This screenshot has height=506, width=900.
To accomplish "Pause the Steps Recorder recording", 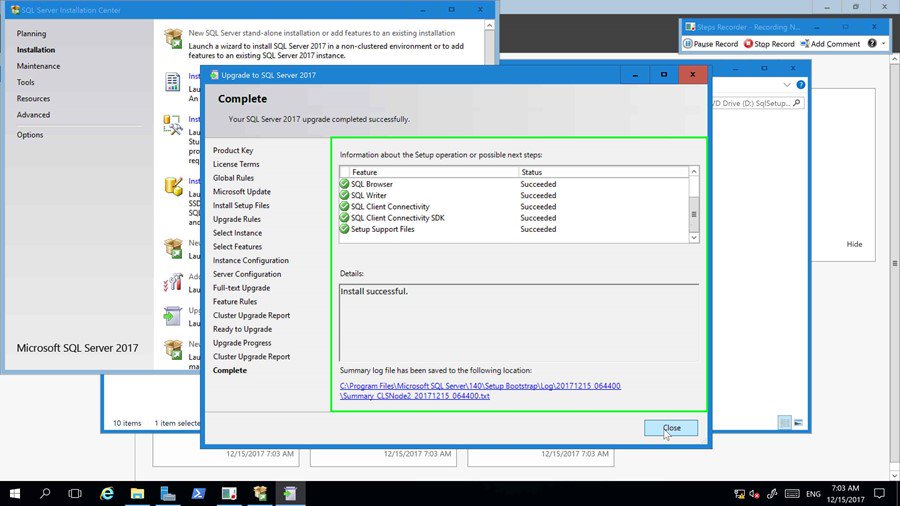I will pyautogui.click(x=711, y=44).
